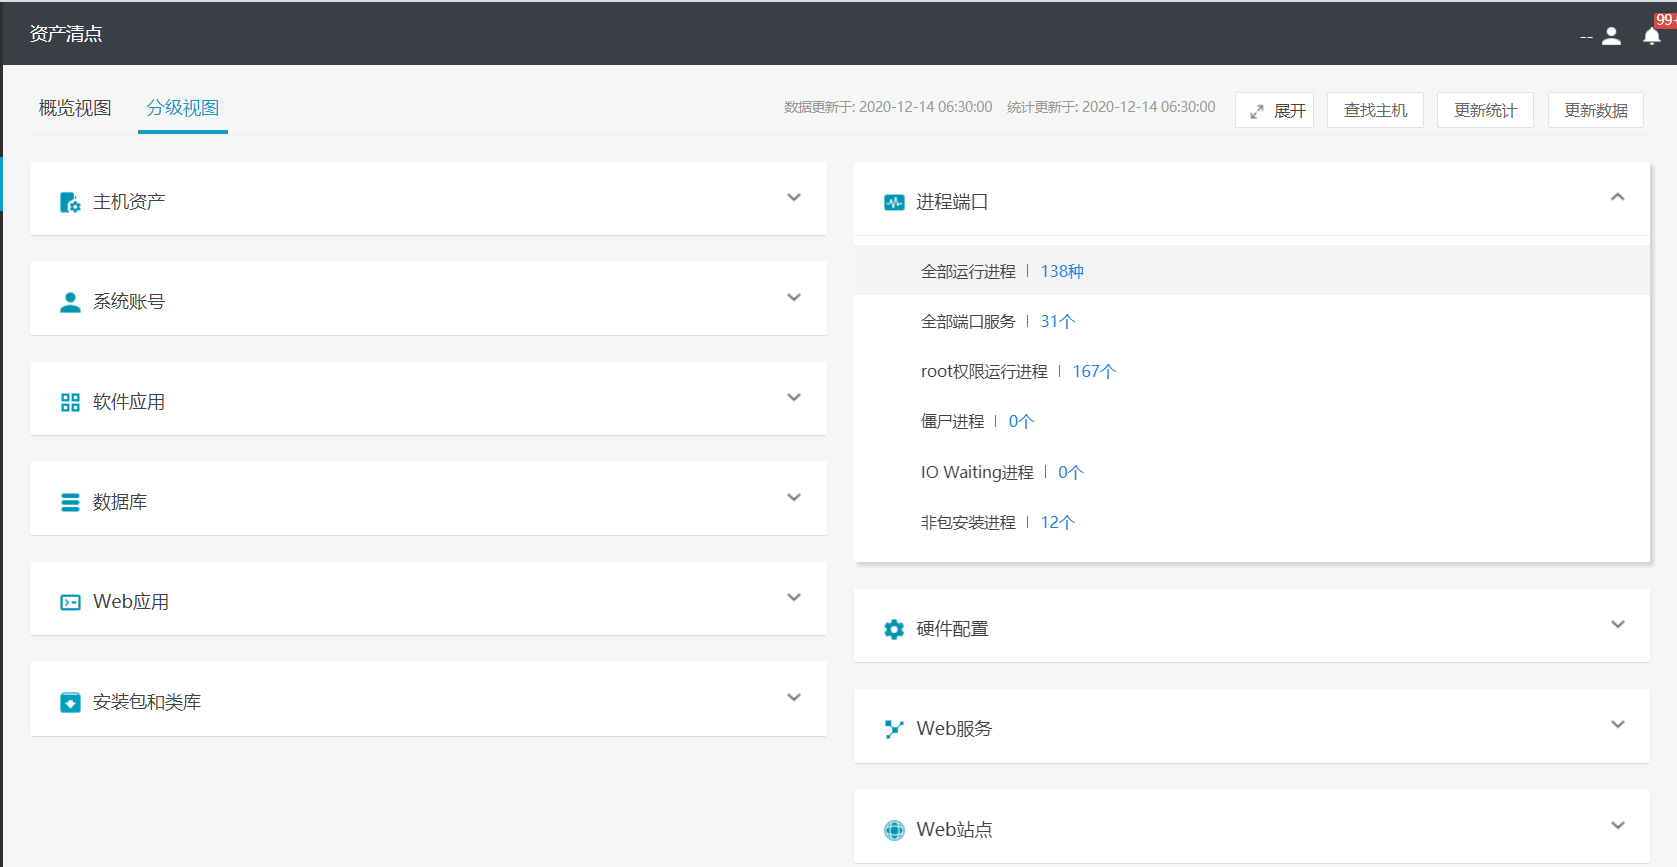This screenshot has height=867, width=1677.
Task: Click the 主机资产 panel title
Action: [129, 202]
